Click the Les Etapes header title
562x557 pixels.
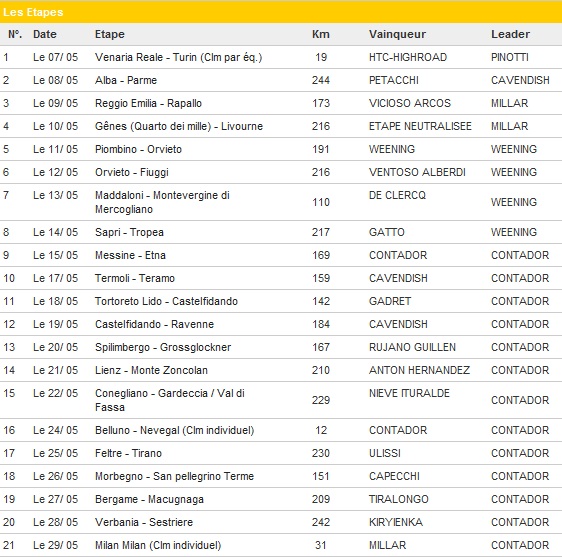pos(33,12)
